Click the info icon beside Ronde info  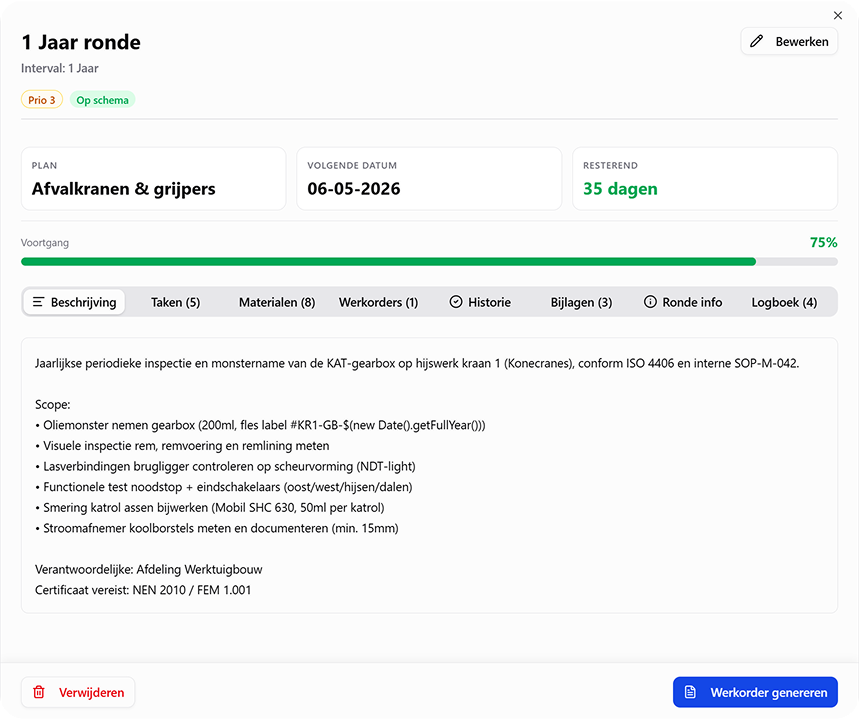650,302
